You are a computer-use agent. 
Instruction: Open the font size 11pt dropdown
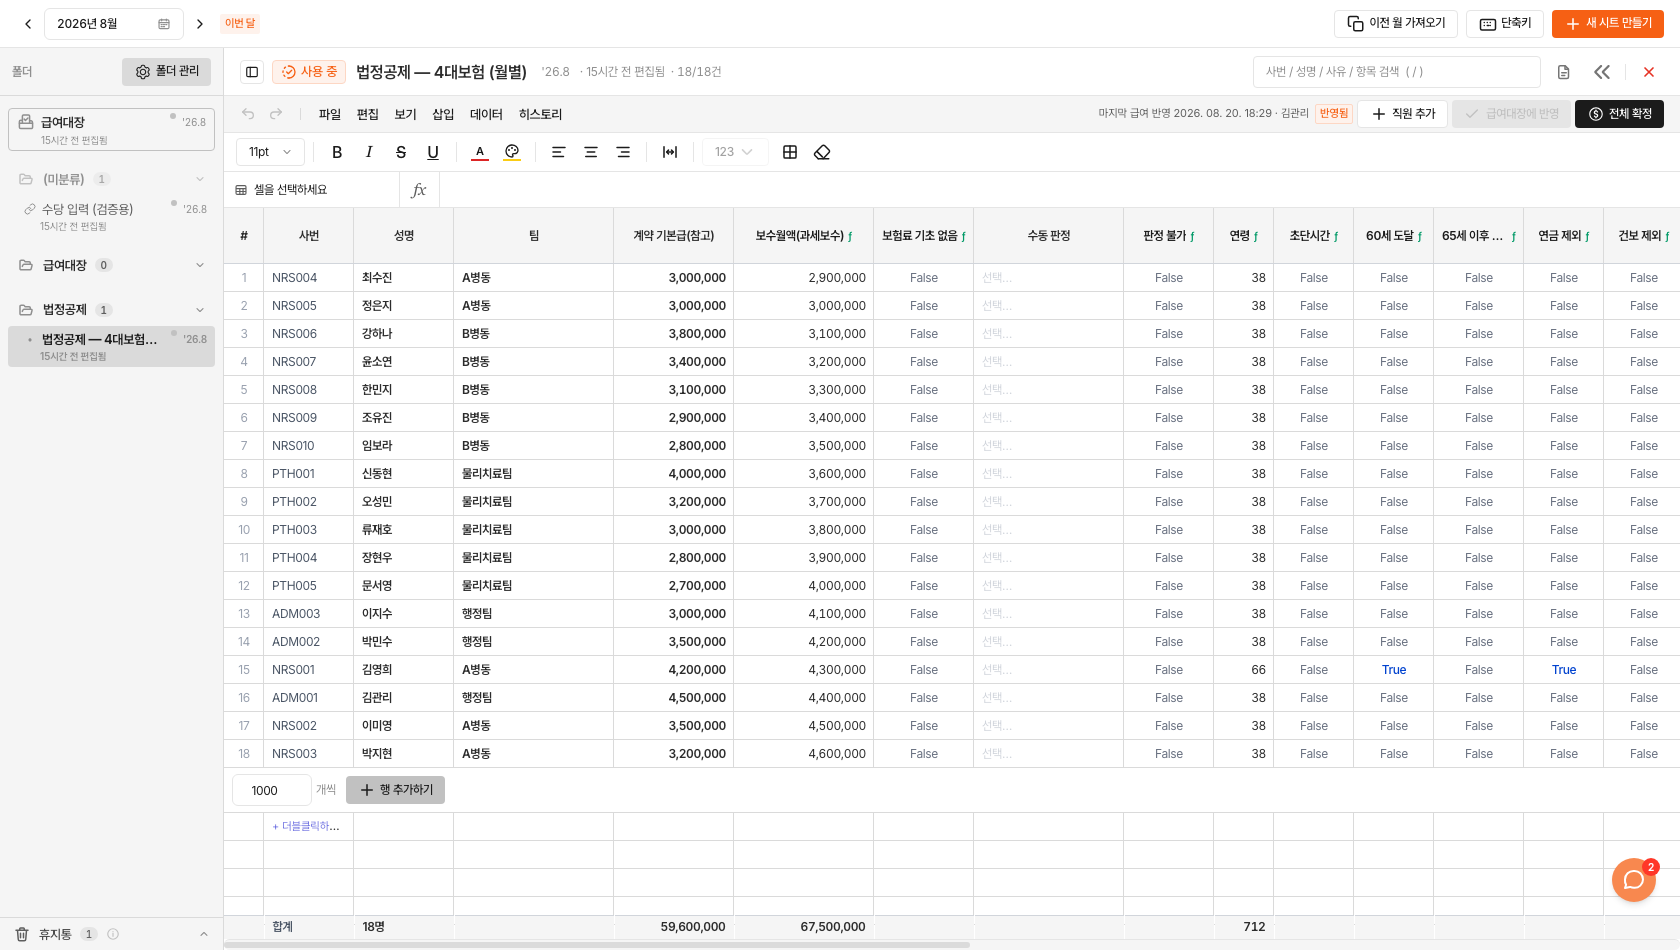(x=270, y=152)
